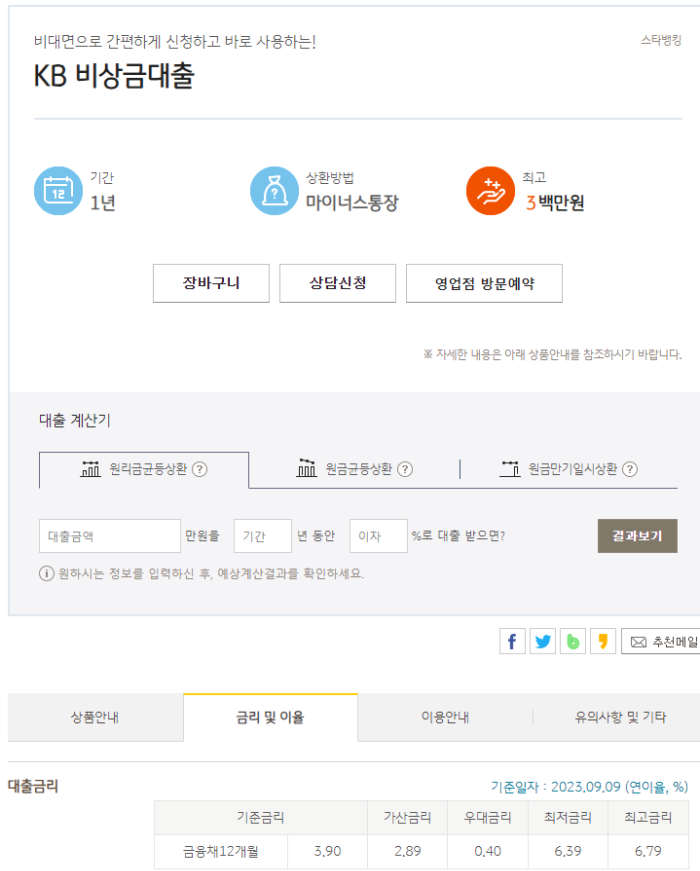Click the KB 비상금대출 title

114,76
